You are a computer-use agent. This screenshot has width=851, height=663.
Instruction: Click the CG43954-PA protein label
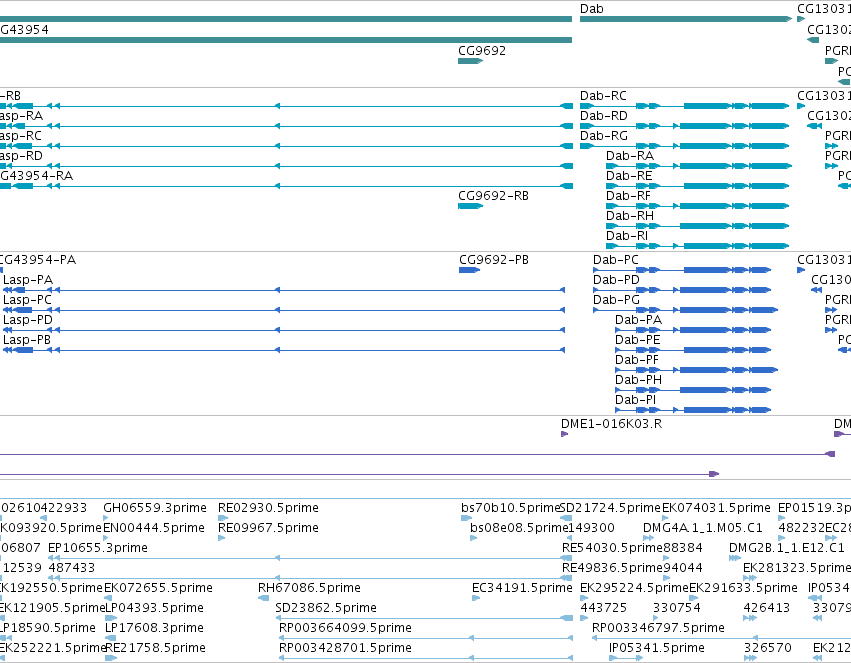click(x=38, y=260)
